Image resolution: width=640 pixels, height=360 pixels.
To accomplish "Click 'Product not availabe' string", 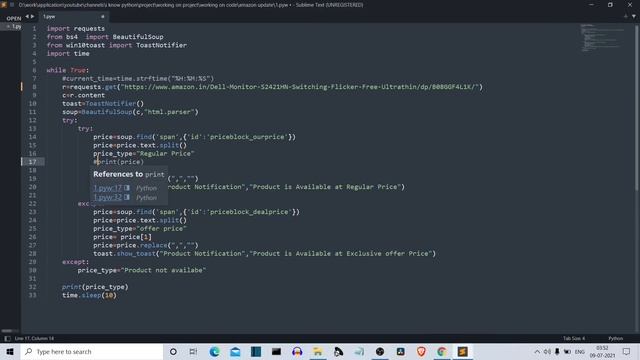I will [x=163, y=270].
